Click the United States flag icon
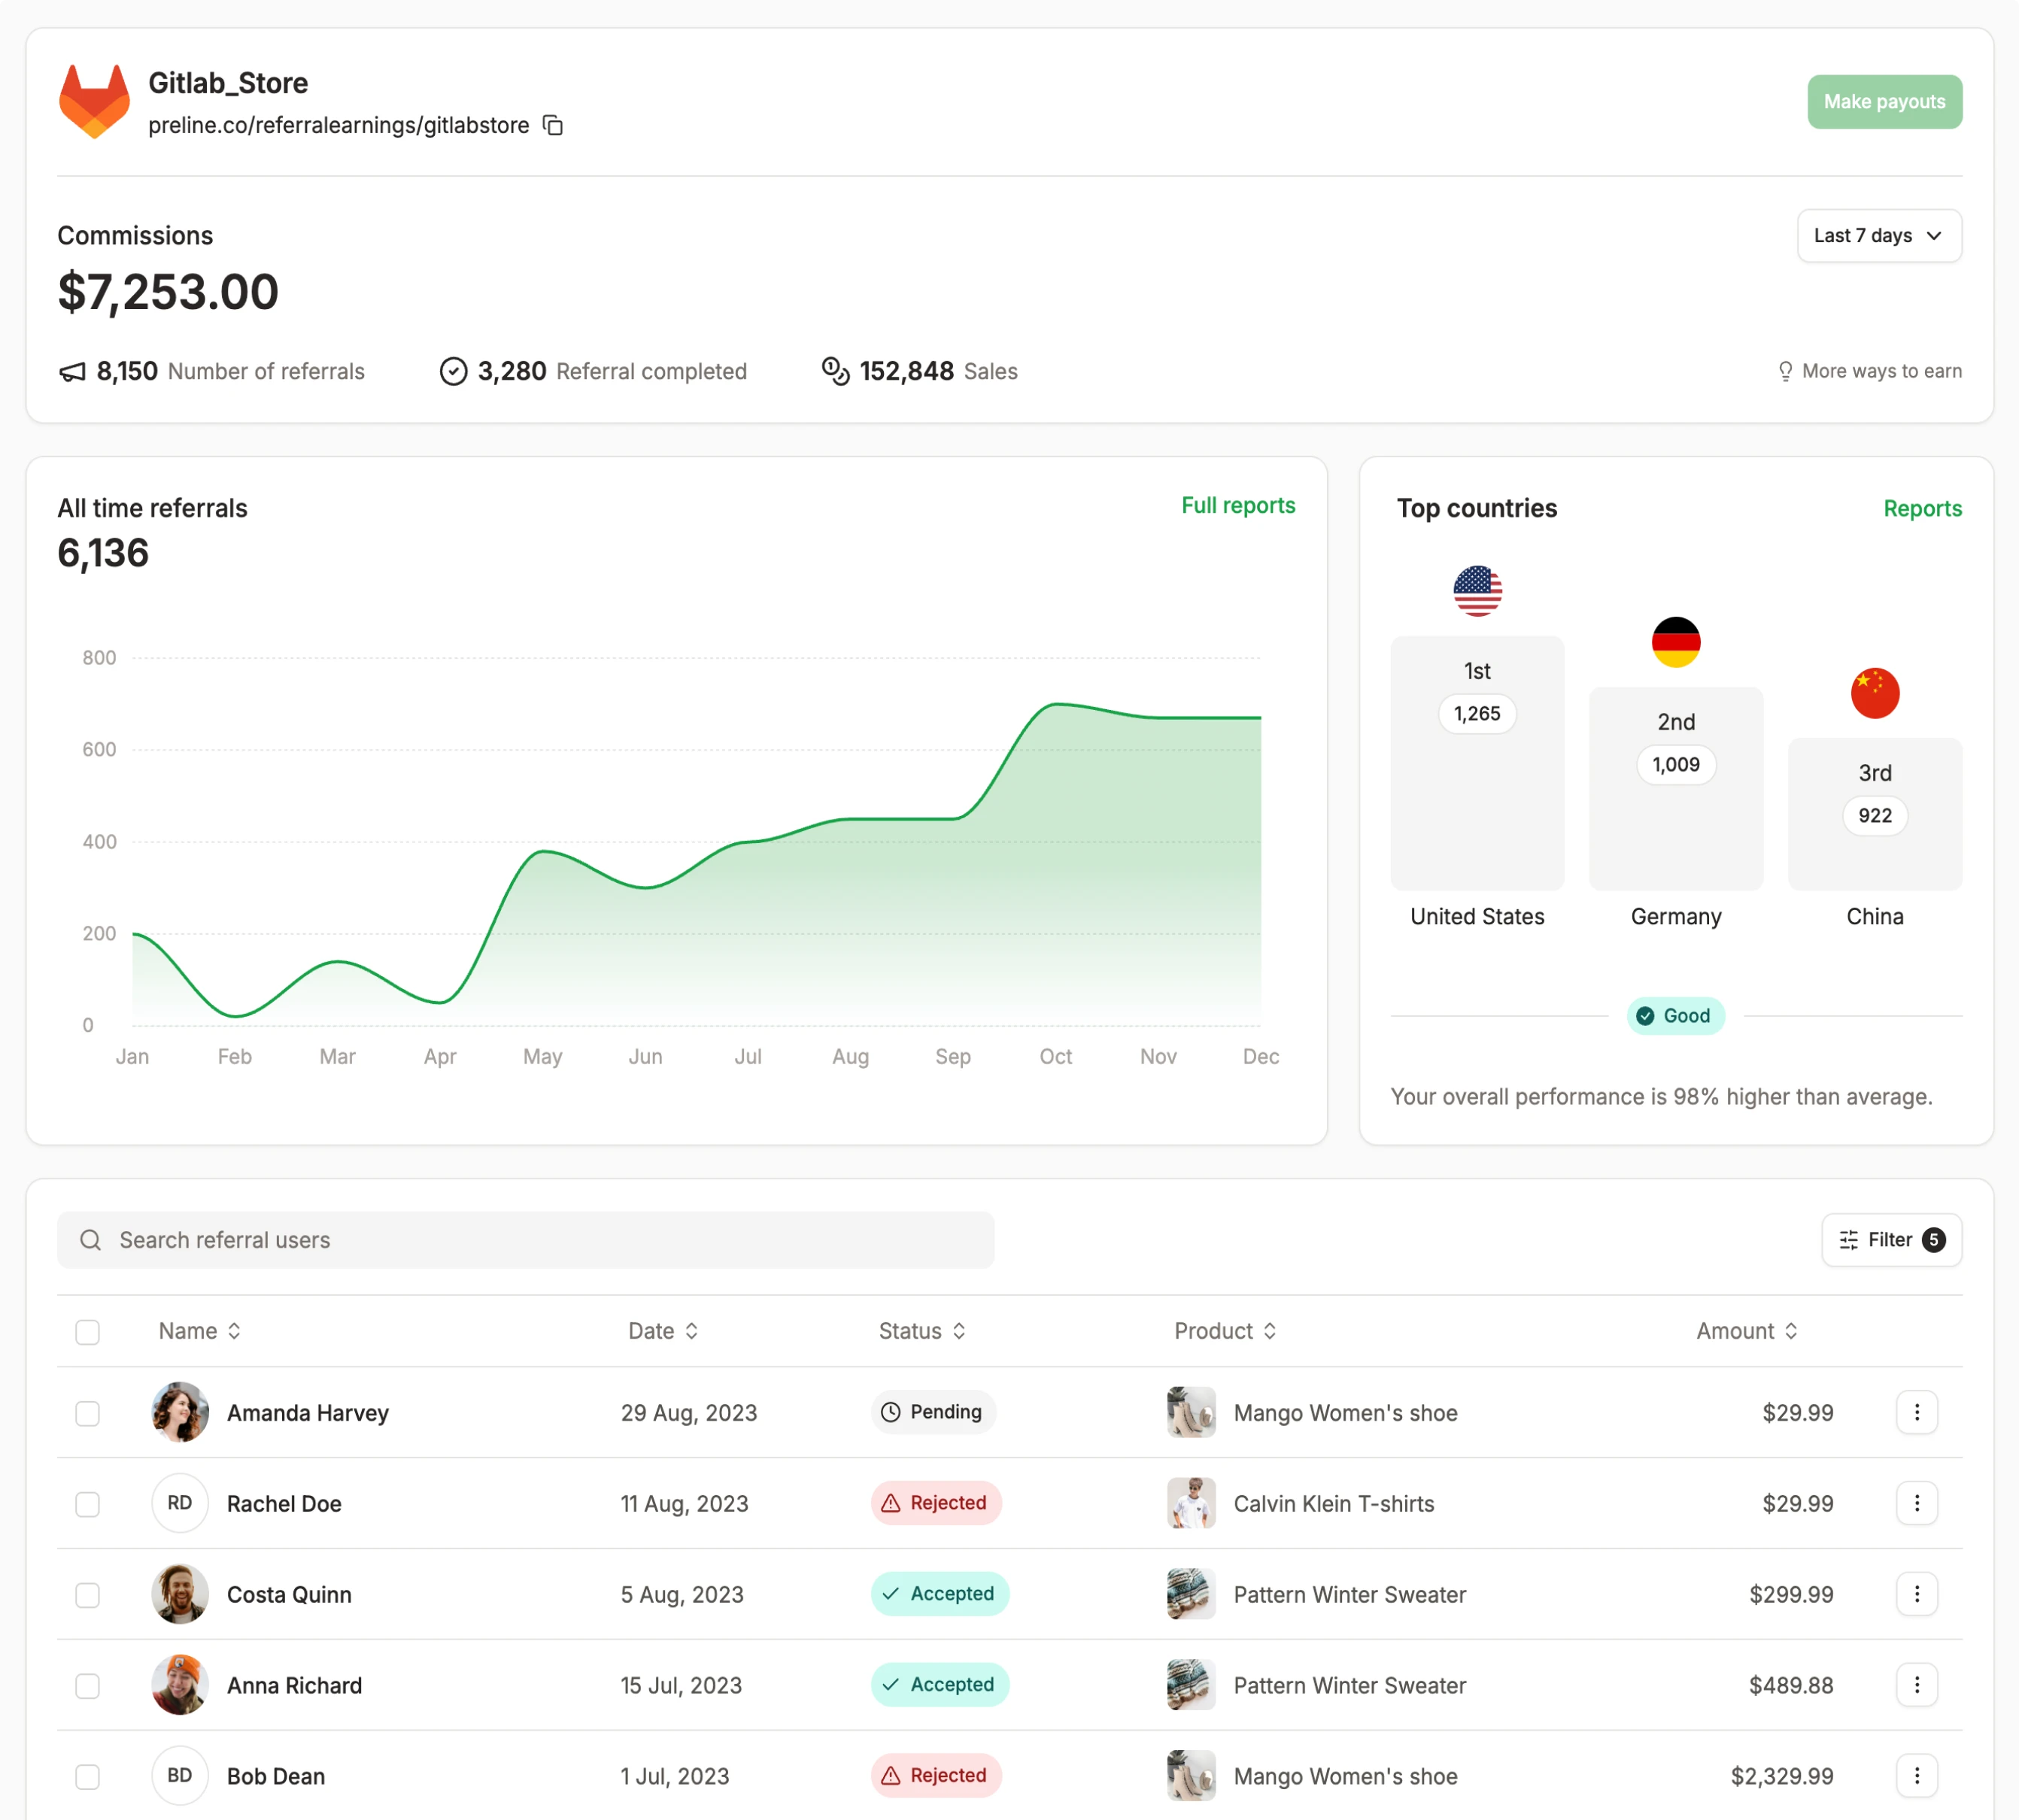 pos(1477,591)
